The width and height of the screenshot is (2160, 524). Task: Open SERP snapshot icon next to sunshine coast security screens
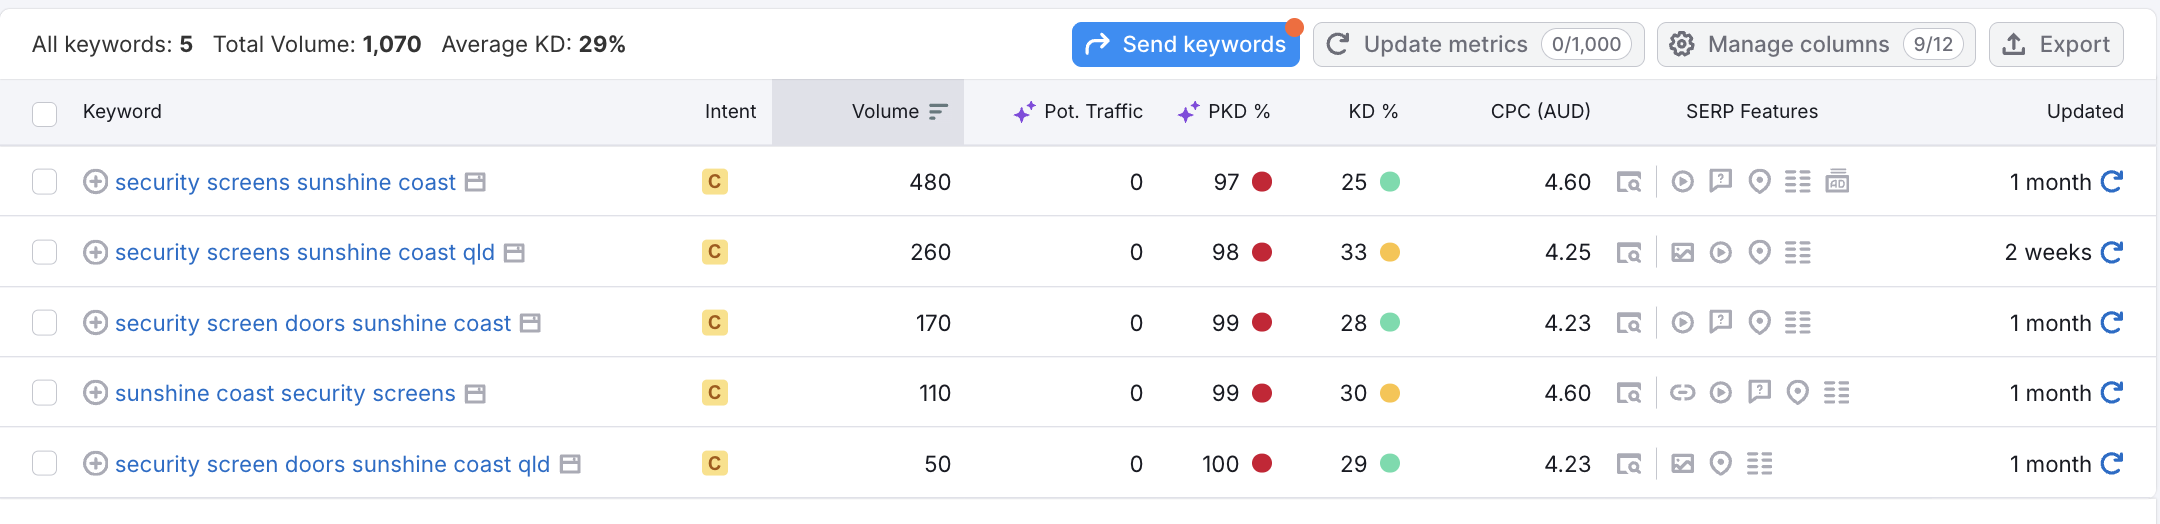click(x=476, y=394)
